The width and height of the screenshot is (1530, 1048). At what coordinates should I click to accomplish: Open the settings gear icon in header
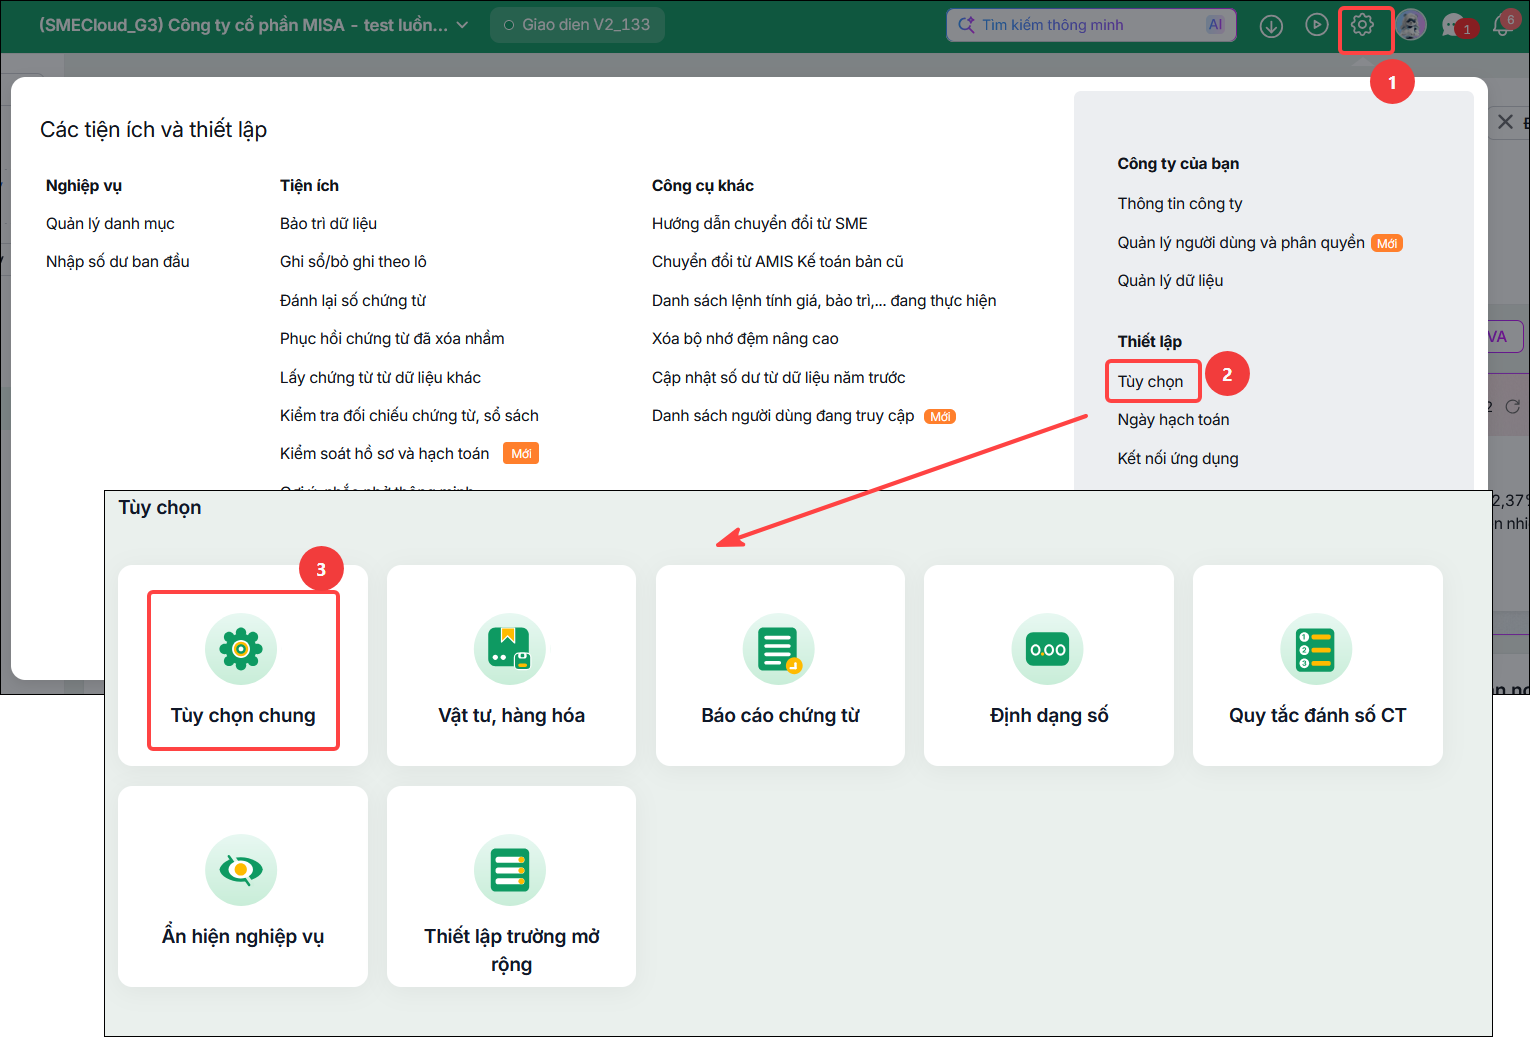coord(1362,25)
